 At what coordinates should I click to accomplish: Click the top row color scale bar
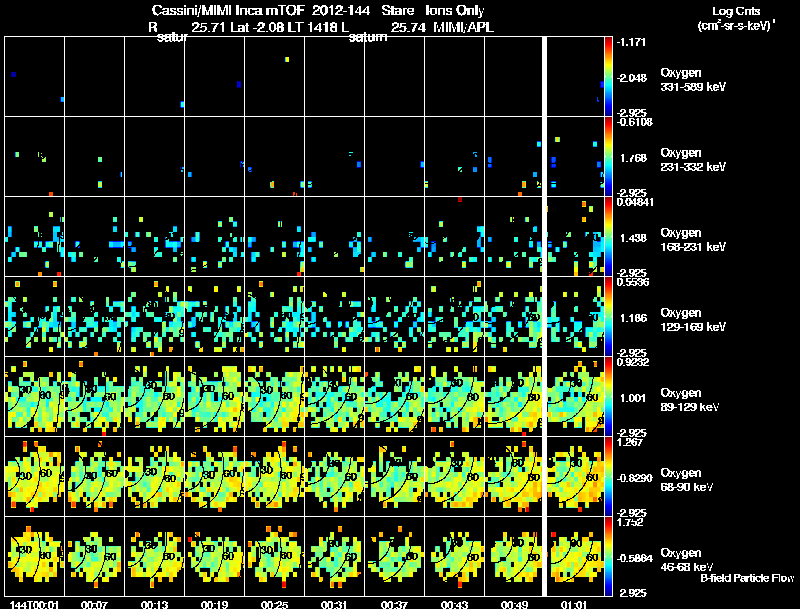[608, 77]
